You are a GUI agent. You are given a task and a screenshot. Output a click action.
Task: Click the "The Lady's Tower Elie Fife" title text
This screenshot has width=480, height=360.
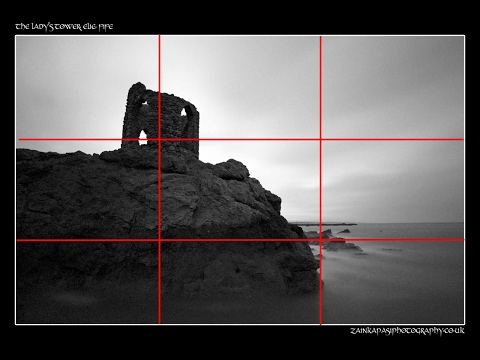[x=64, y=27]
